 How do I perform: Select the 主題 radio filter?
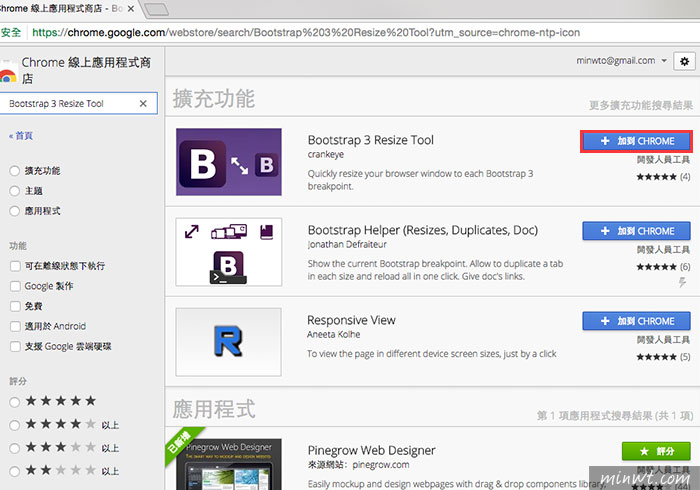click(x=15, y=191)
